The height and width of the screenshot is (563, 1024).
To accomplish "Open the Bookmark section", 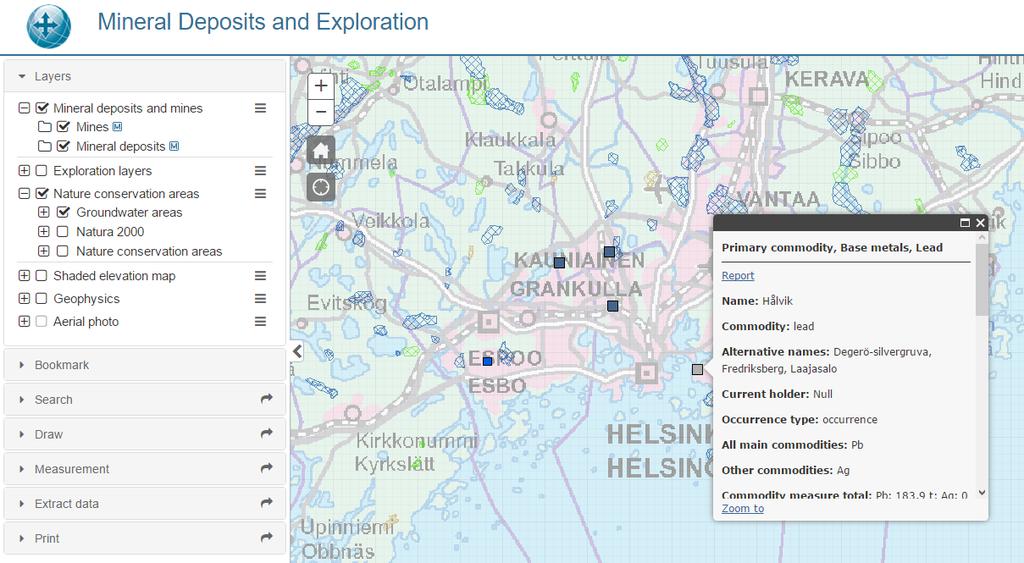I will coord(145,365).
